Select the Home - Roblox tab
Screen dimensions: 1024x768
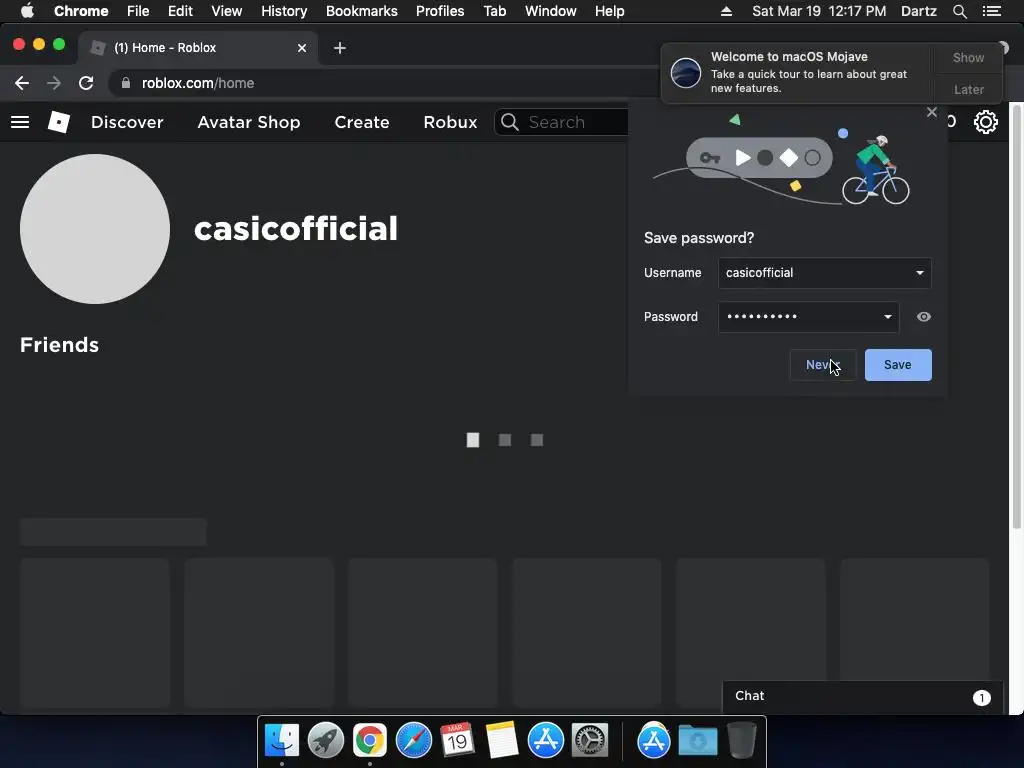coord(198,48)
